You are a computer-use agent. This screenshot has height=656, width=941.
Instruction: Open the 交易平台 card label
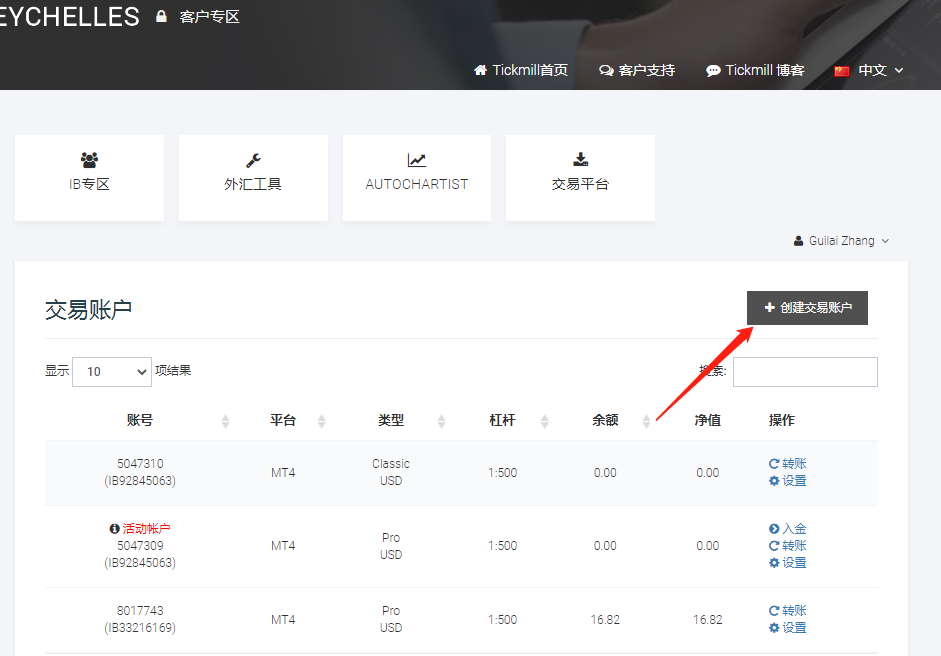580,184
